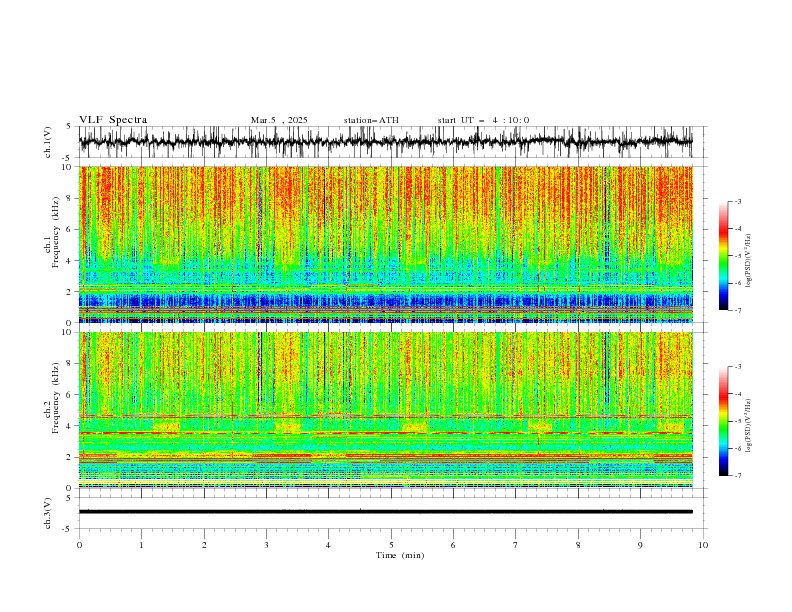Click the time axis tick label "4"
The image size is (792, 612).
pyautogui.click(x=328, y=545)
